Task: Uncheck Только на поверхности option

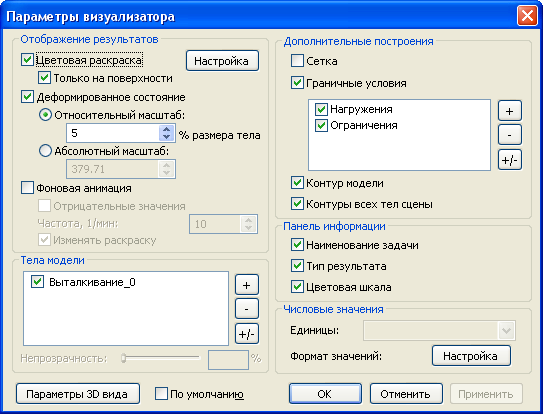Action: pyautogui.click(x=44, y=78)
